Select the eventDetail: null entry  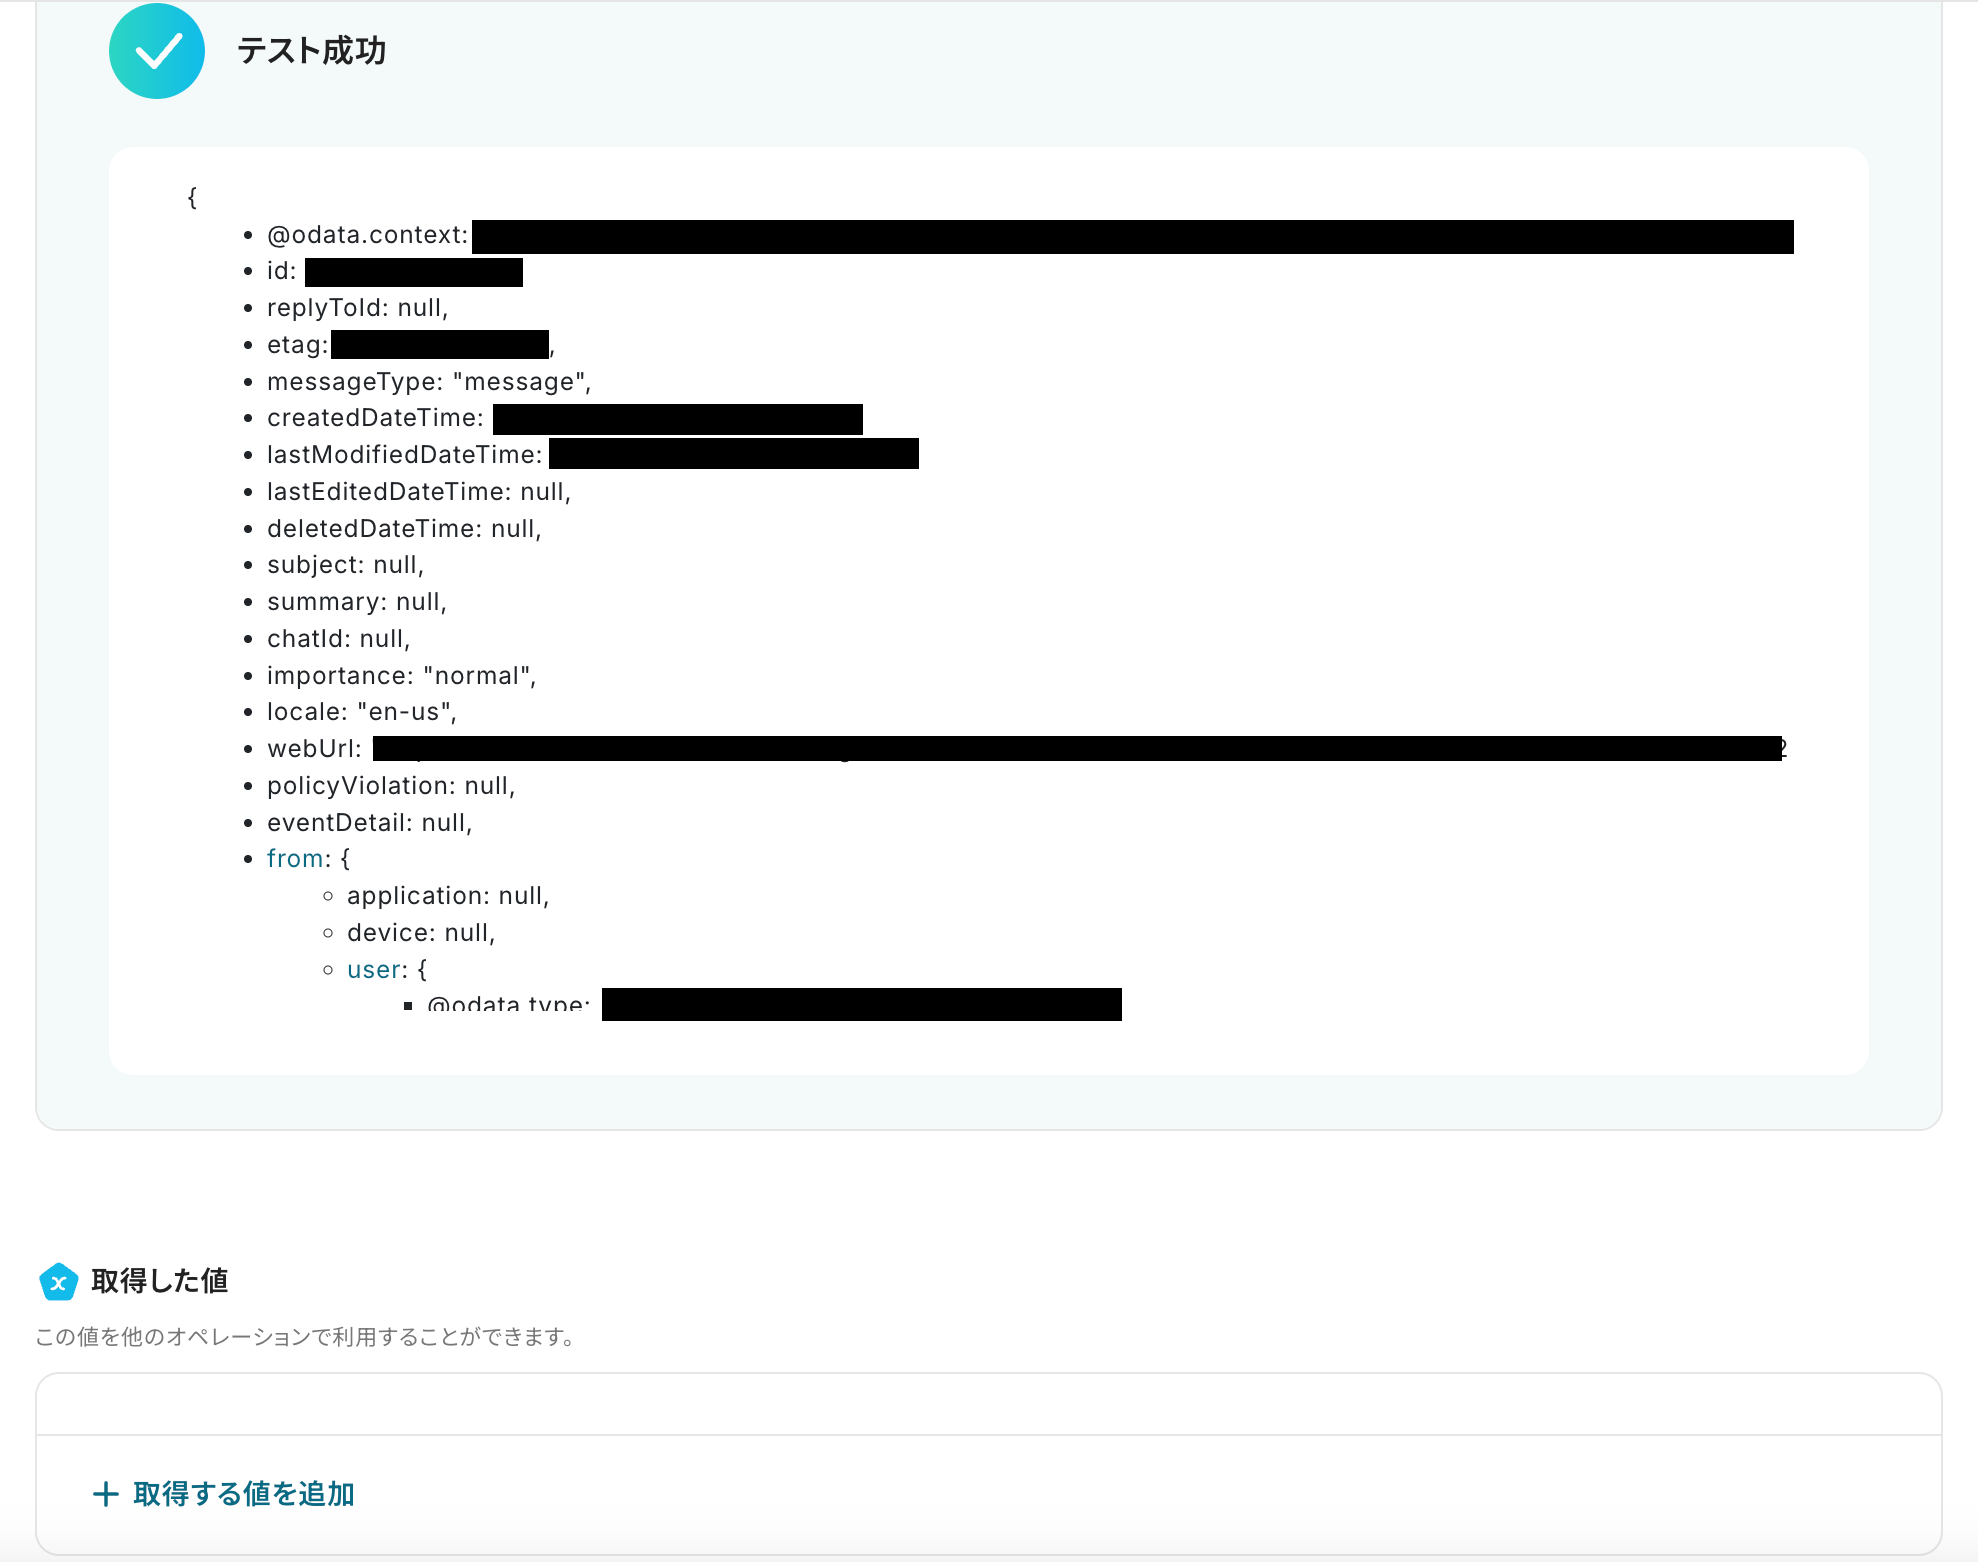(369, 823)
